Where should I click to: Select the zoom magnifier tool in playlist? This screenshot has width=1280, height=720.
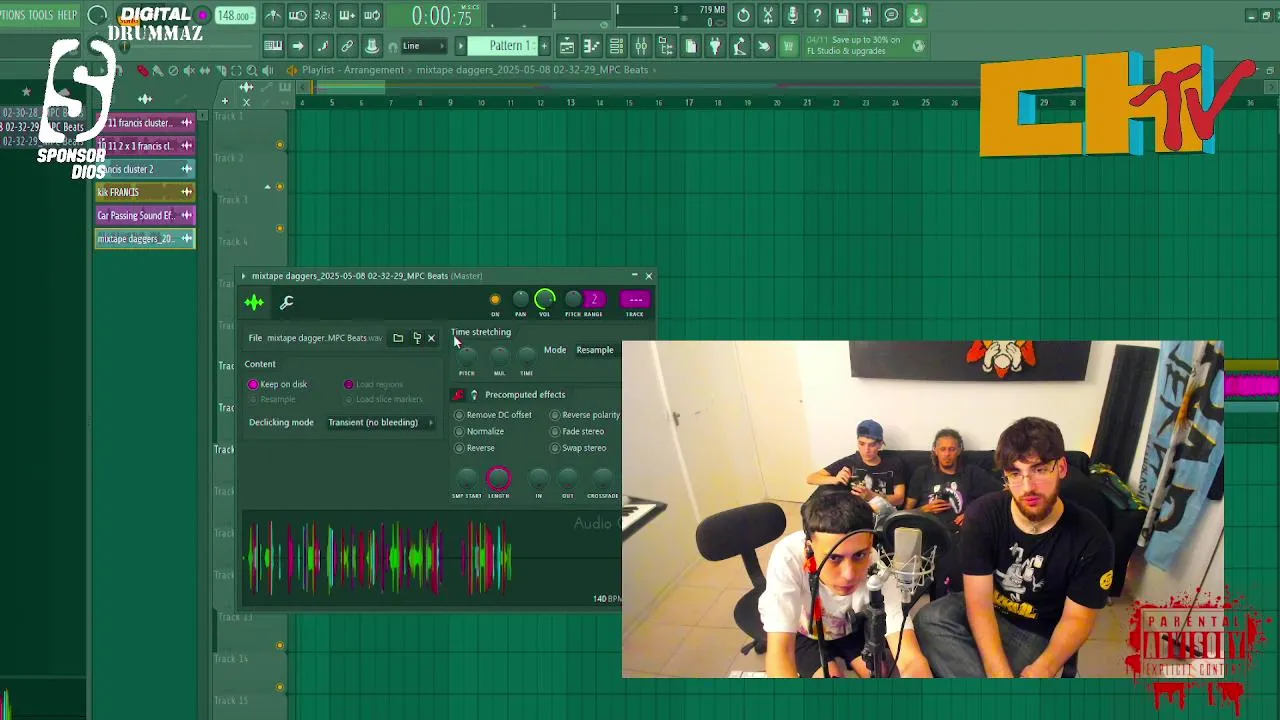click(252, 70)
